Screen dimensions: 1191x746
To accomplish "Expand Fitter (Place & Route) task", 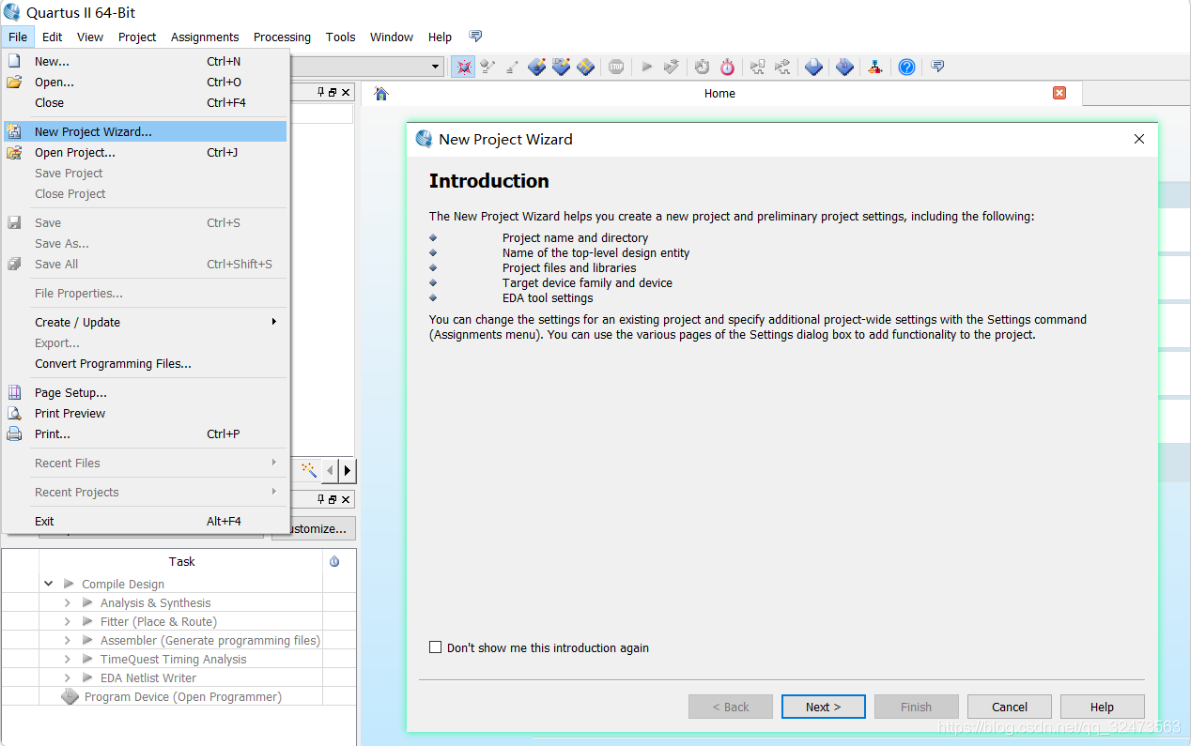I will pos(68,621).
